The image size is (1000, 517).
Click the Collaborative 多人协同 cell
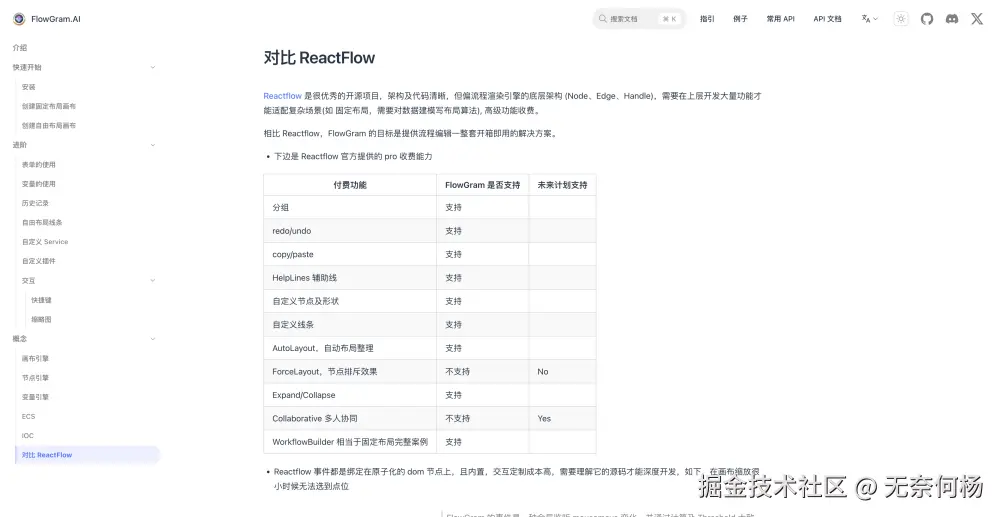350,419
